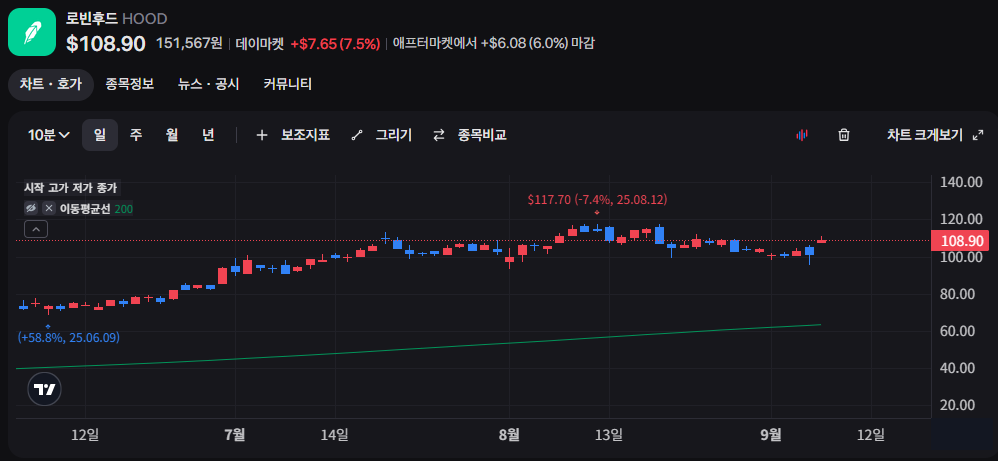Click the +$7.65 (7.5%) day change
The height and width of the screenshot is (461, 998).
(x=335, y=43)
